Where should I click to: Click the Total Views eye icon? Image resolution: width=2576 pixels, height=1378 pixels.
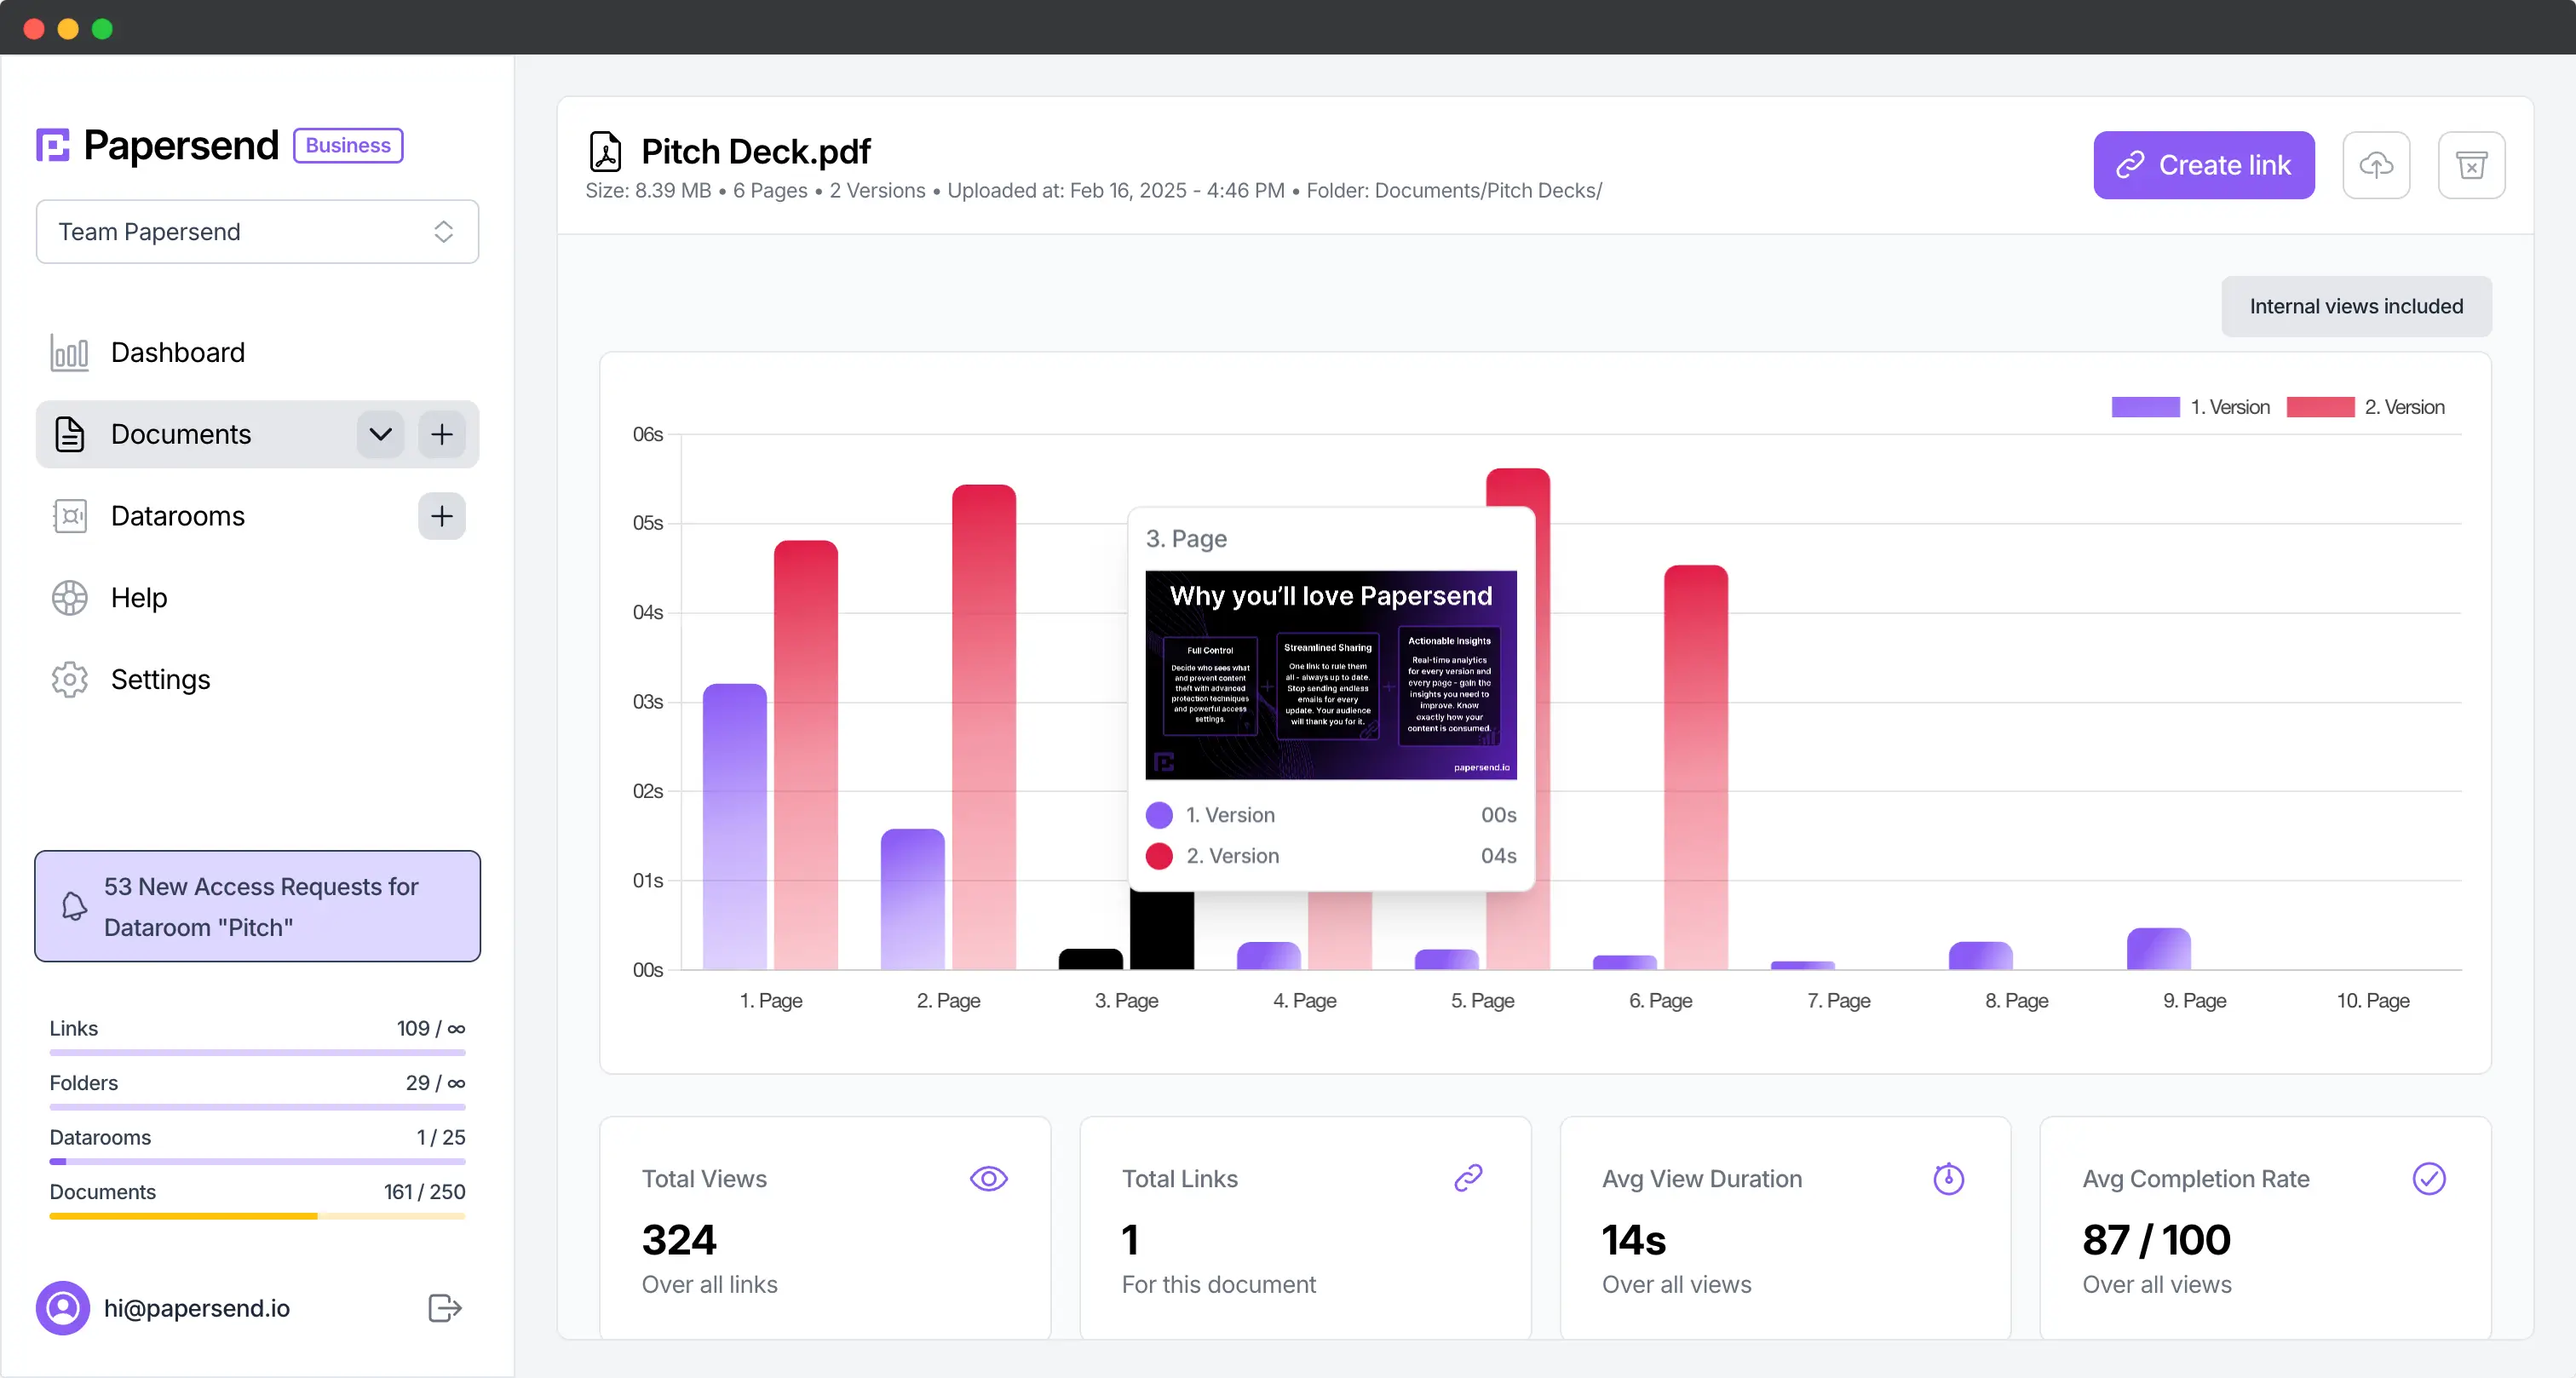(x=990, y=1179)
